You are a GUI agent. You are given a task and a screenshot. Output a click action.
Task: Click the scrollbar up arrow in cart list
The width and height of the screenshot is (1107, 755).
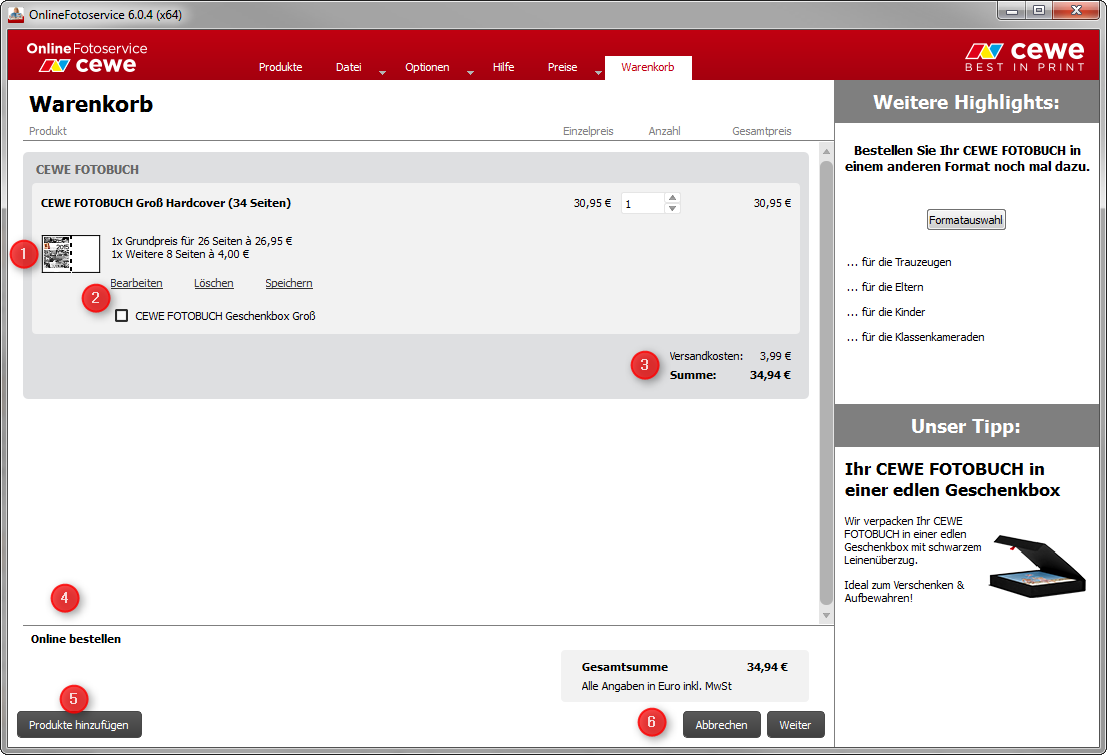pyautogui.click(x=826, y=152)
